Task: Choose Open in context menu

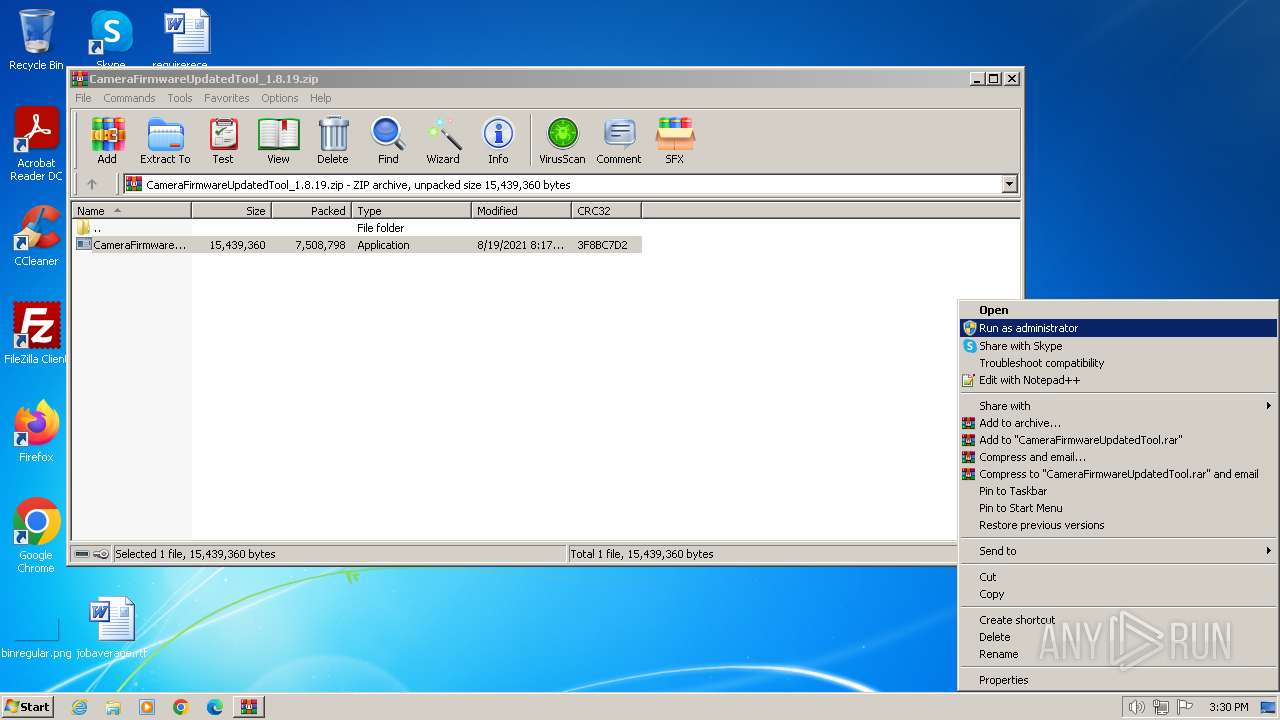Action: pyautogui.click(x=1118, y=310)
